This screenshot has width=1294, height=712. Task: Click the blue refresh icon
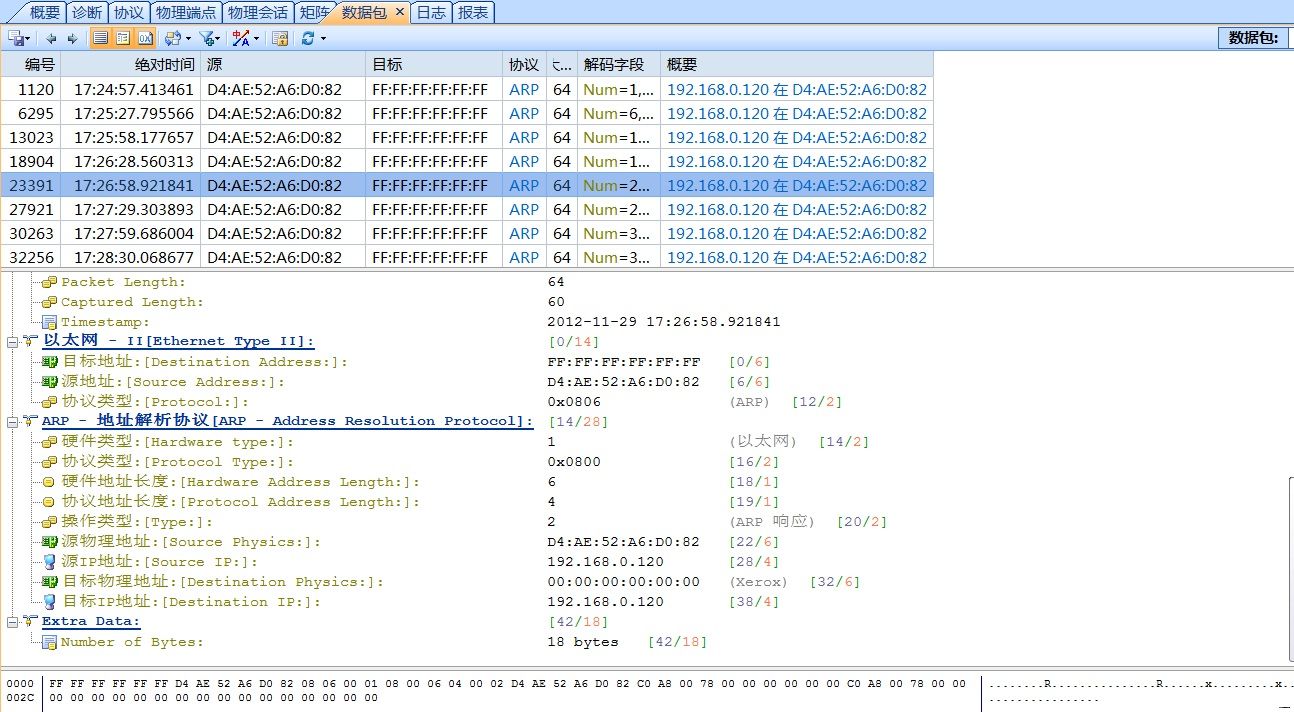coord(308,38)
